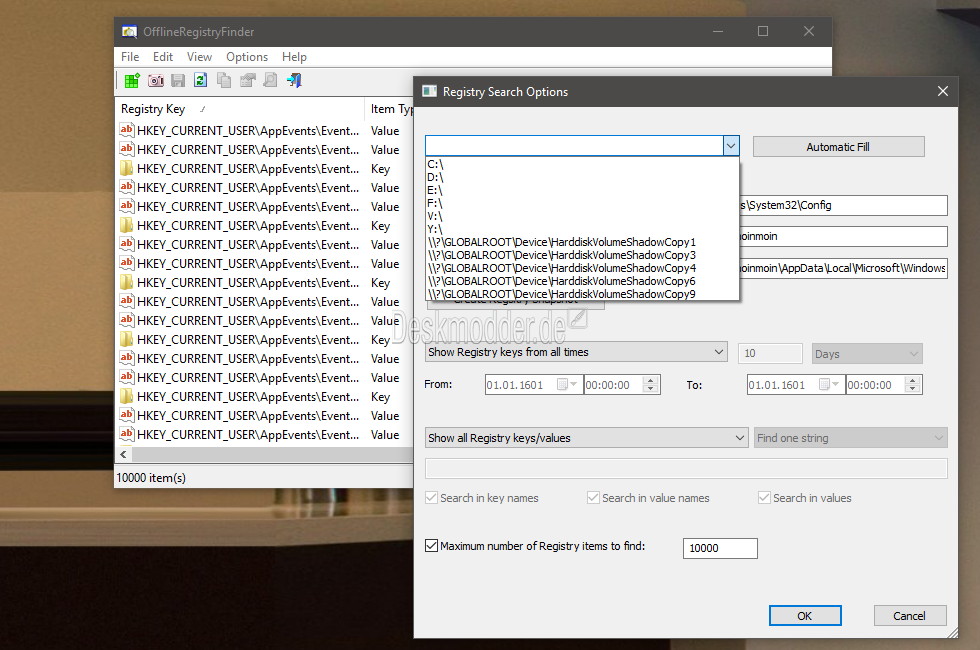This screenshot has height=650, width=980.
Task: Click the System32\Config path field
Action: pos(843,205)
